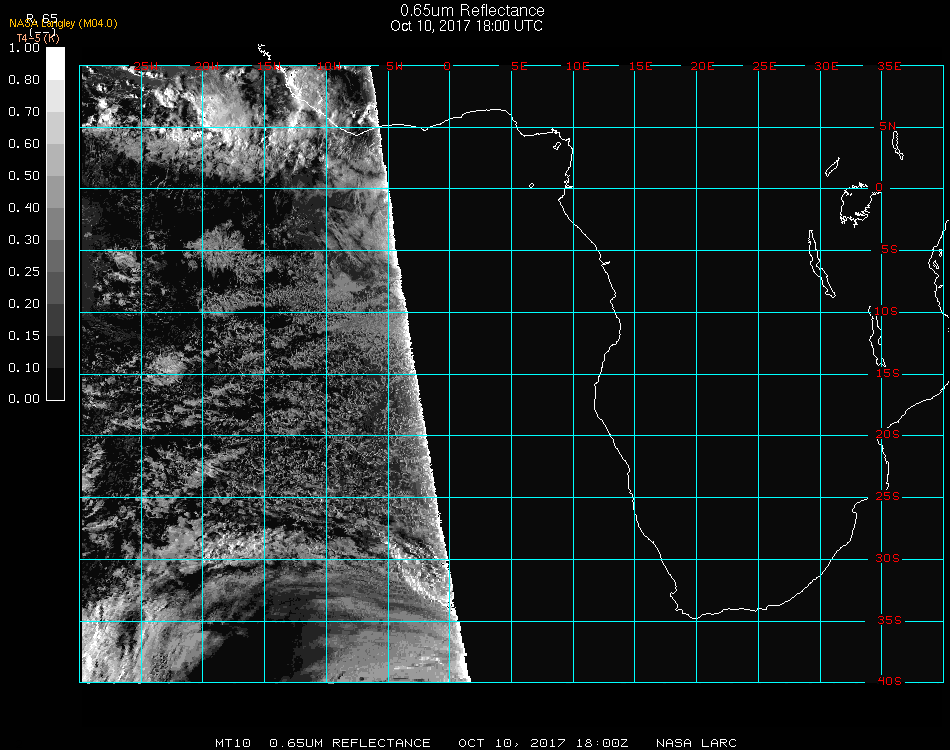Click the 35S latitude label
This screenshot has height=750, width=950.
point(889,620)
